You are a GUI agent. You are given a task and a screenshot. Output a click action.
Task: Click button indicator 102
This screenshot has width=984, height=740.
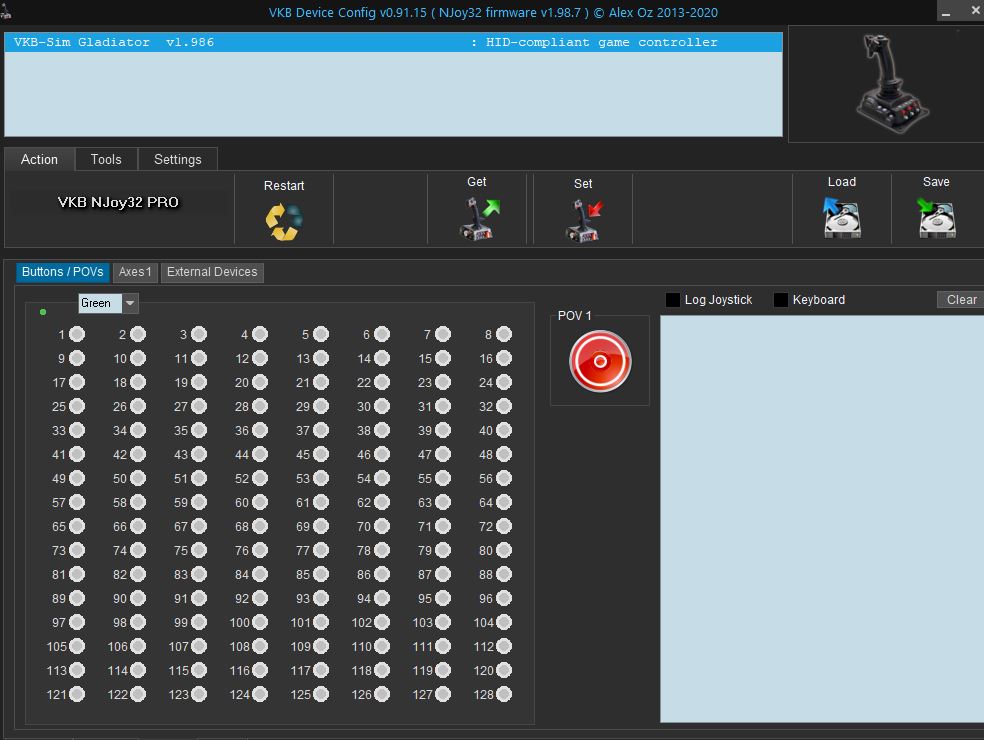click(x=382, y=622)
